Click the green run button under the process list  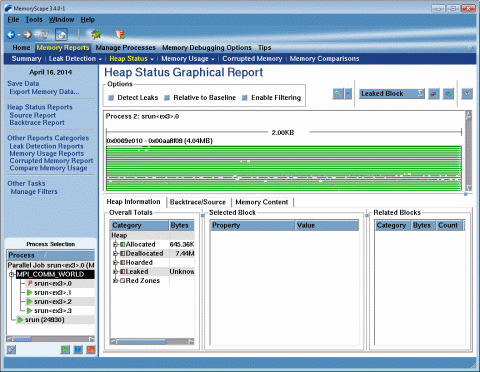point(65,350)
